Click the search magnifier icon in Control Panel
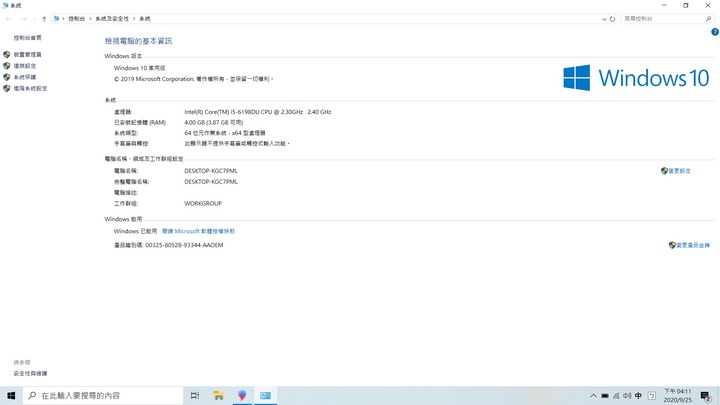The height and width of the screenshot is (405, 720). [709, 19]
